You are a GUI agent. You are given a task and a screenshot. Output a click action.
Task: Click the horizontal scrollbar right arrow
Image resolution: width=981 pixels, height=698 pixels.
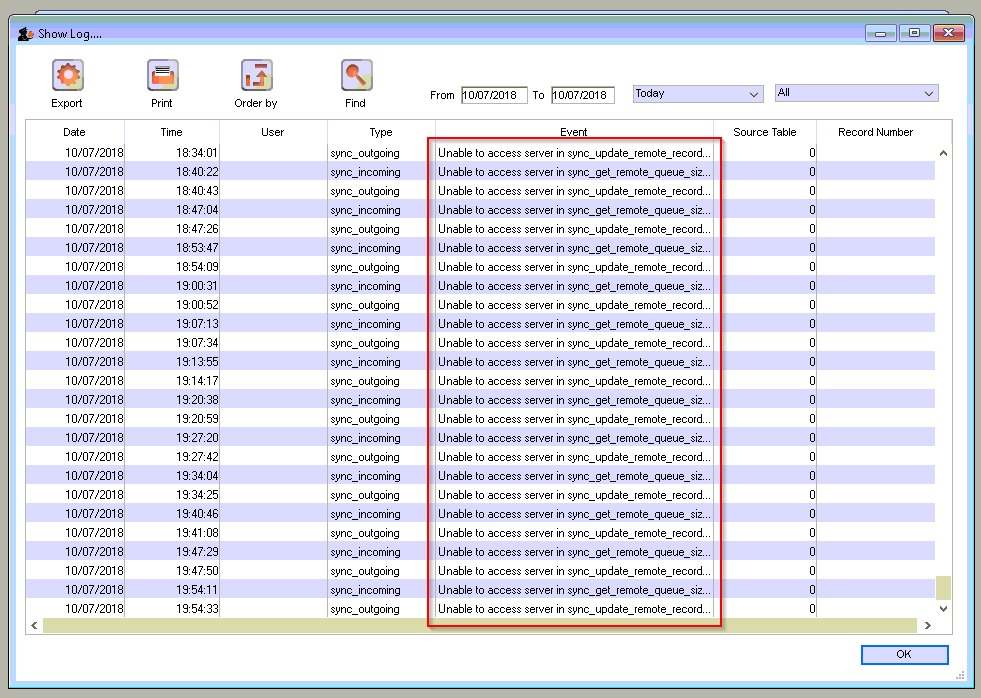coord(927,625)
